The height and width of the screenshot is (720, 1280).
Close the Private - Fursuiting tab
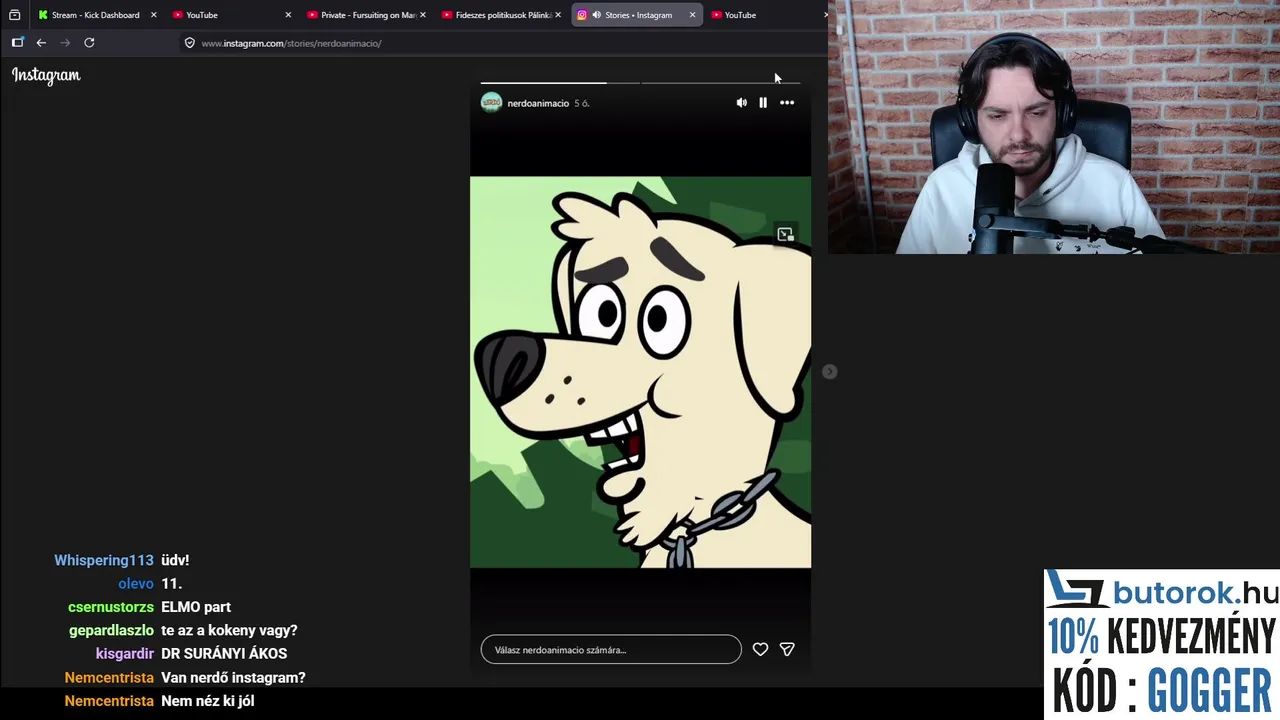[x=423, y=15]
